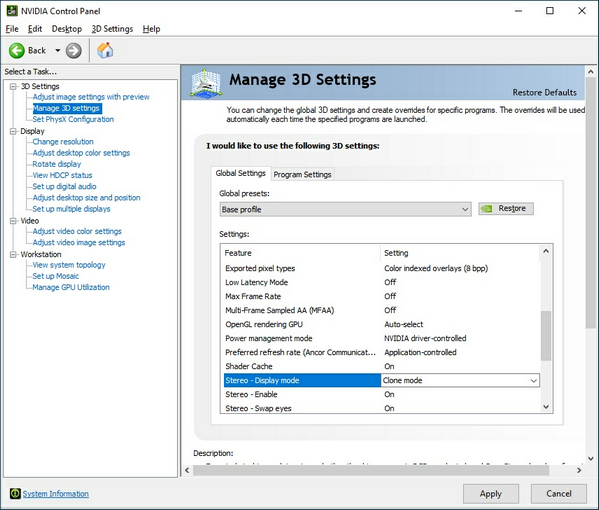Select the Preferred refresh rate row
The height and width of the screenshot is (510, 599).
tap(381, 352)
